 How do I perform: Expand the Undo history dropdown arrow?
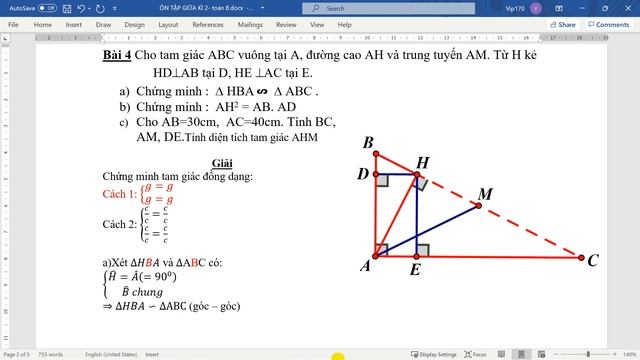coord(89,9)
